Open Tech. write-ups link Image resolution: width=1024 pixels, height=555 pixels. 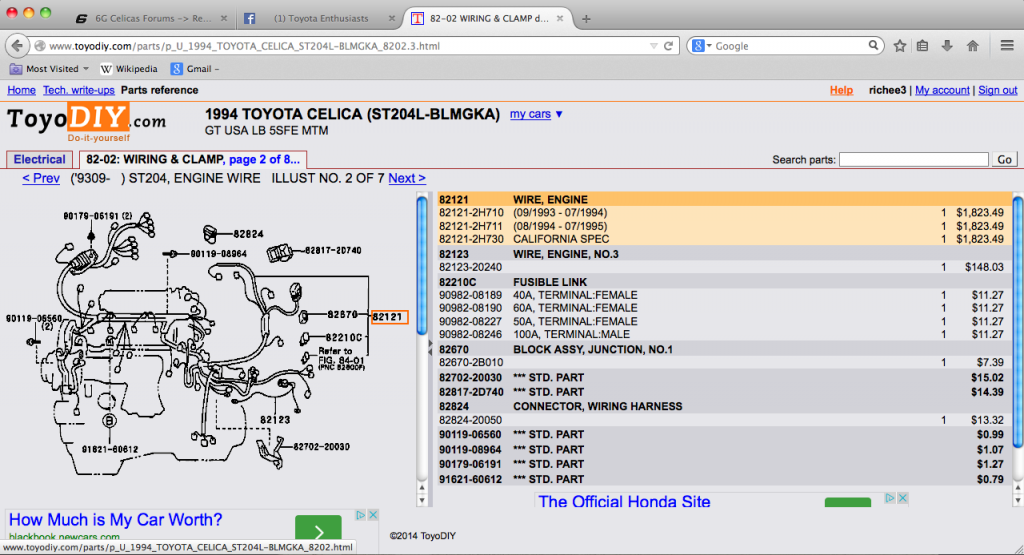[78, 90]
